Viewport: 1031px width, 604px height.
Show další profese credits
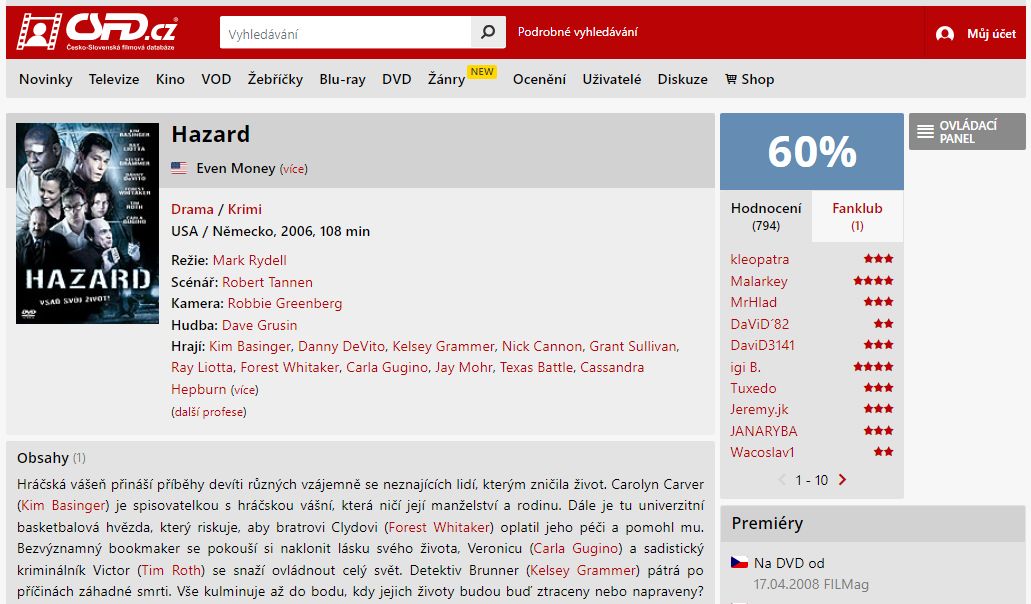pyautogui.click(x=208, y=412)
